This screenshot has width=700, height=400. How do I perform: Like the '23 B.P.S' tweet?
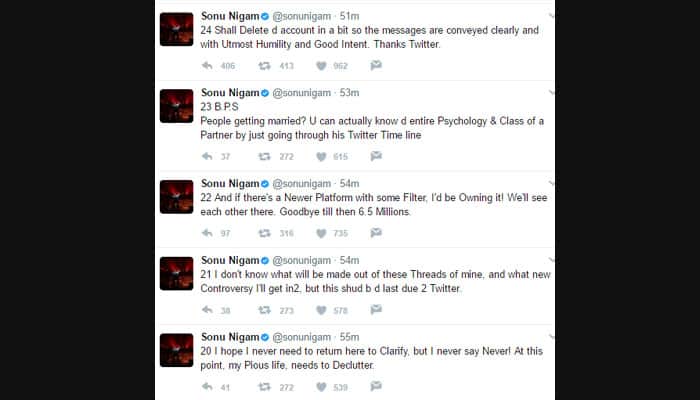tap(322, 156)
